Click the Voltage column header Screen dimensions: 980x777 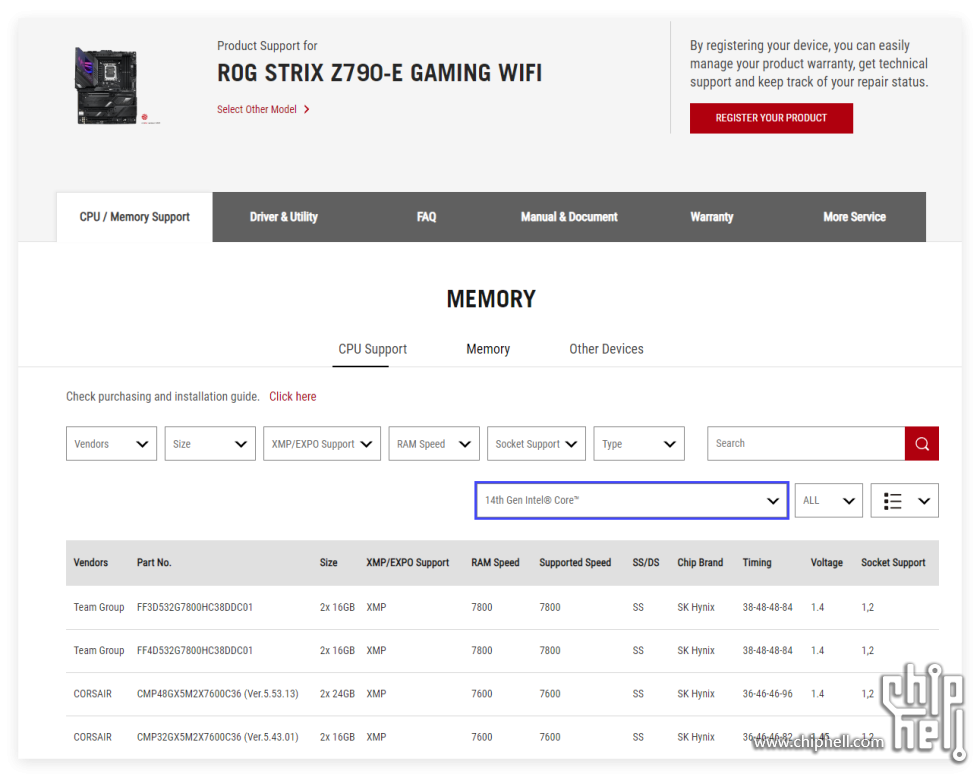click(x=826, y=563)
